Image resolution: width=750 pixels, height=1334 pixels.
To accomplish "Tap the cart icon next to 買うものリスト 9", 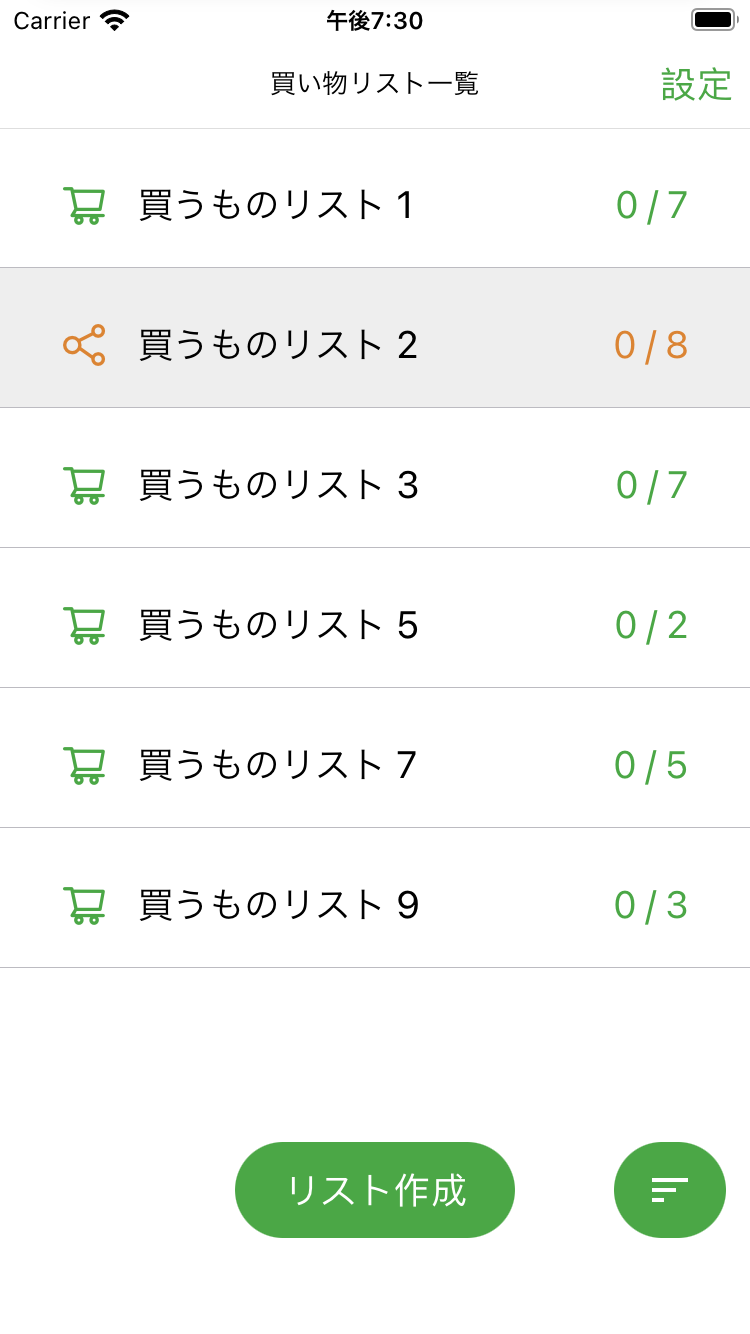I will pyautogui.click(x=84, y=905).
